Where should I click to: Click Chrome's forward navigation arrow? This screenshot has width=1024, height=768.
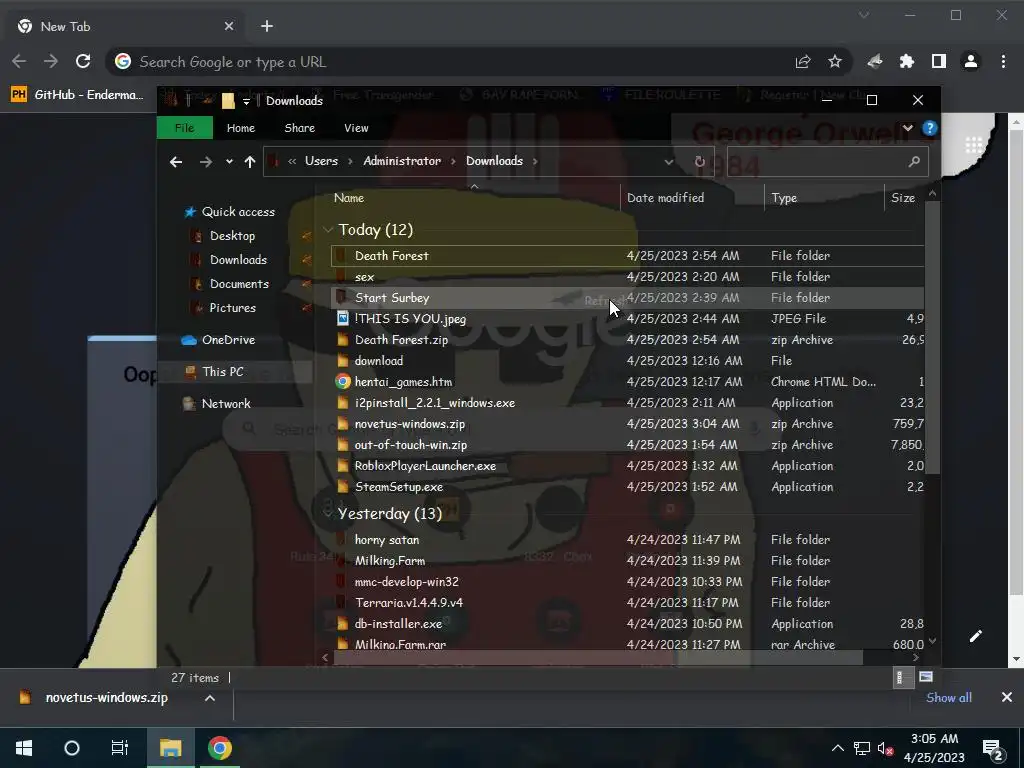click(50, 61)
